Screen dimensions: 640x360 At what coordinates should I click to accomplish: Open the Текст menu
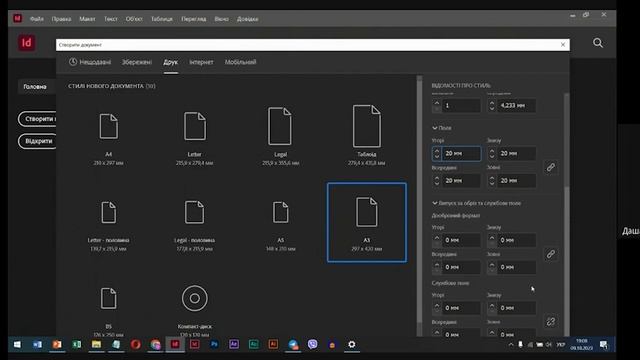point(111,19)
